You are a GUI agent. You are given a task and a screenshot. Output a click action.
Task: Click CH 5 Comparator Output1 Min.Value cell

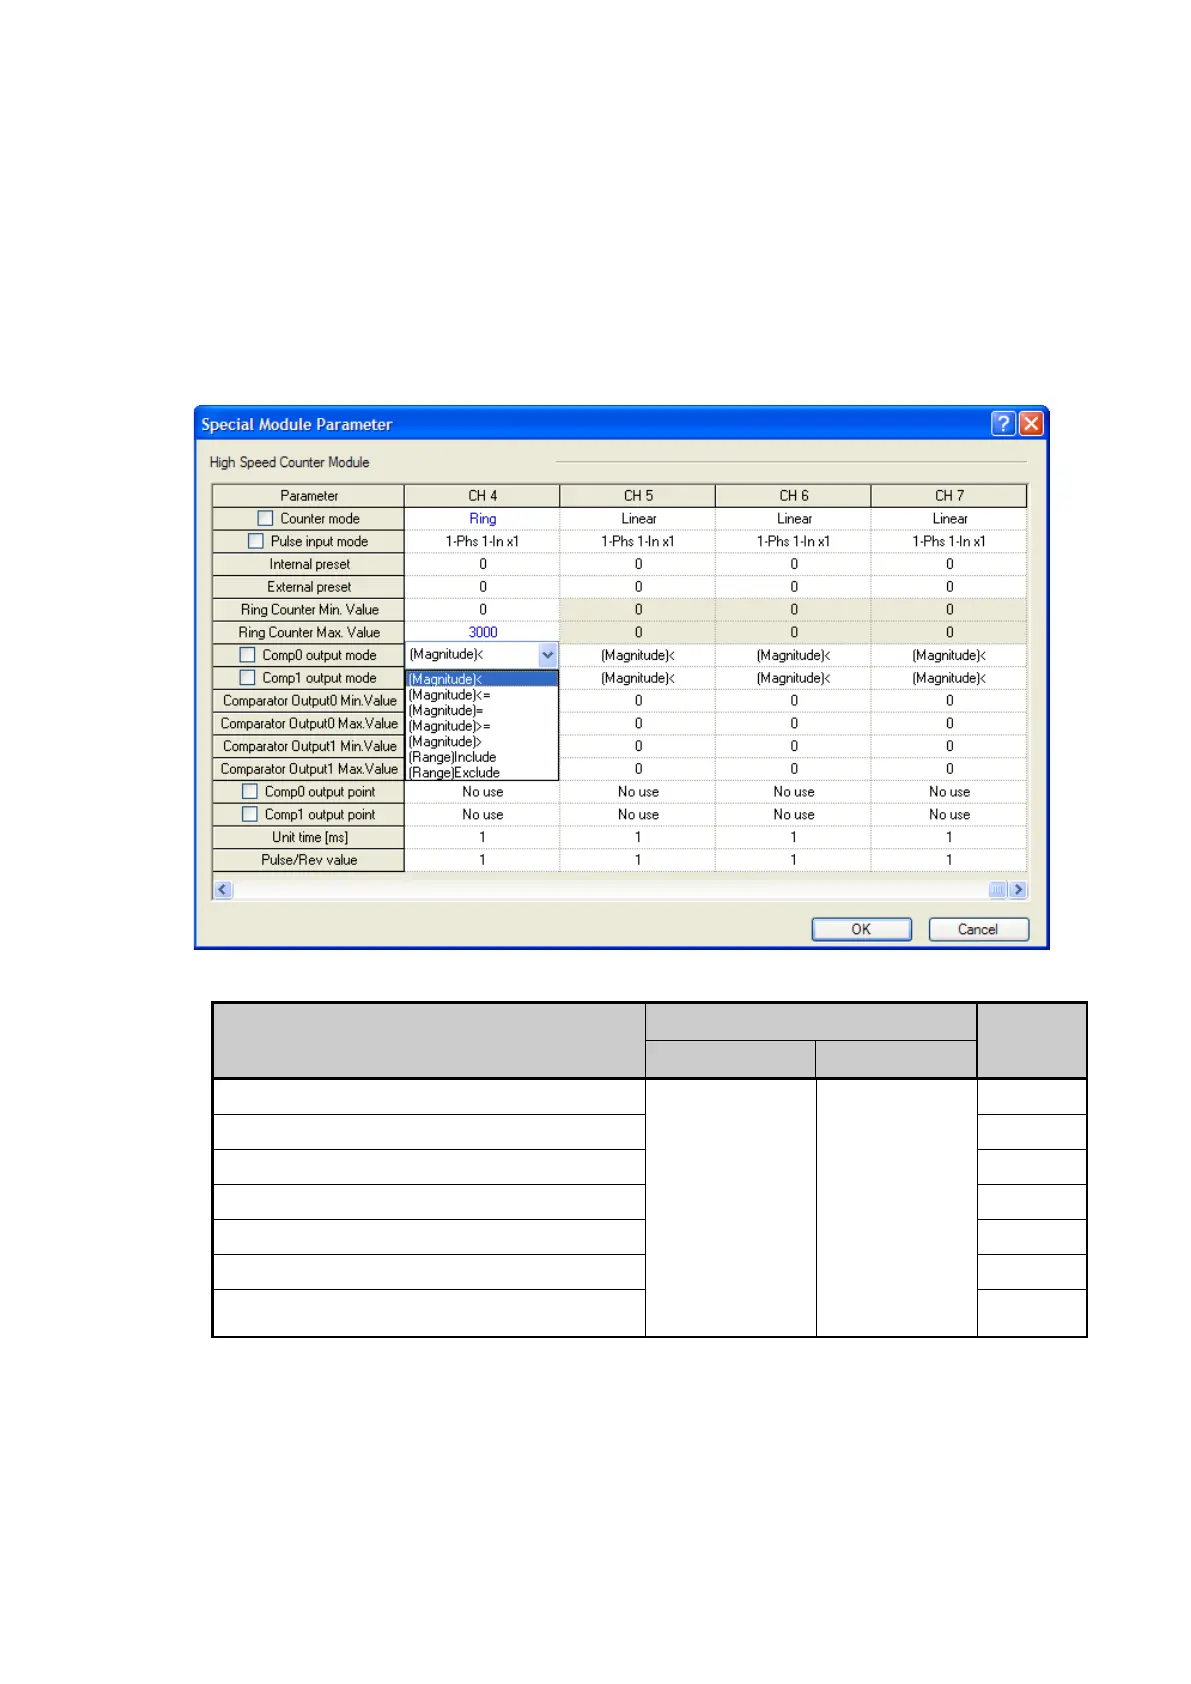pos(638,746)
